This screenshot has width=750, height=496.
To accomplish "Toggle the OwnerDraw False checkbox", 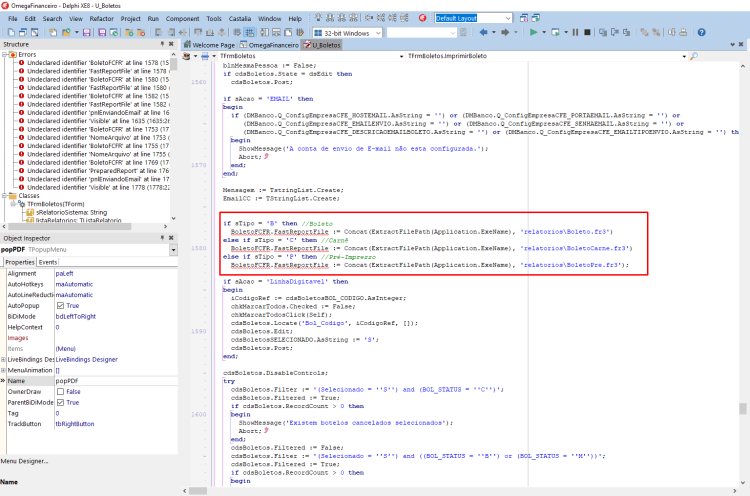I will [60, 392].
